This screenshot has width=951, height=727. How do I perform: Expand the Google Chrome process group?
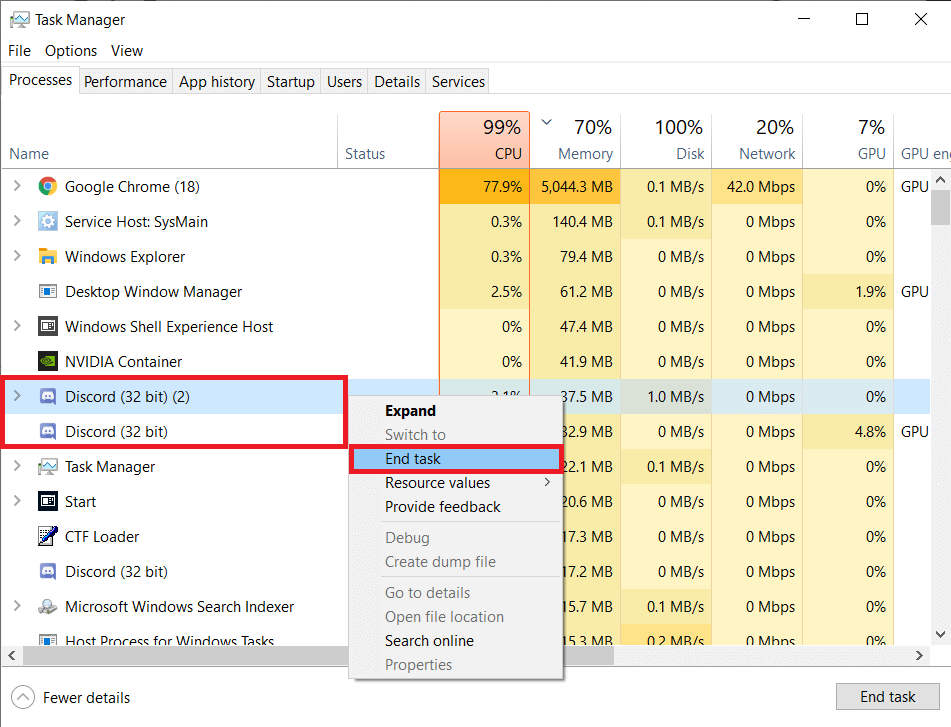(18, 186)
